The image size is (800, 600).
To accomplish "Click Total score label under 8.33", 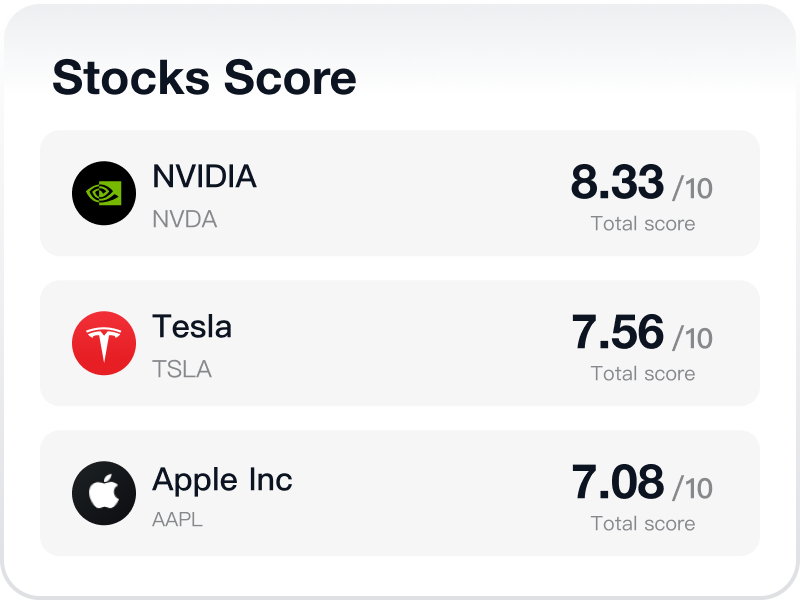I will [x=643, y=223].
